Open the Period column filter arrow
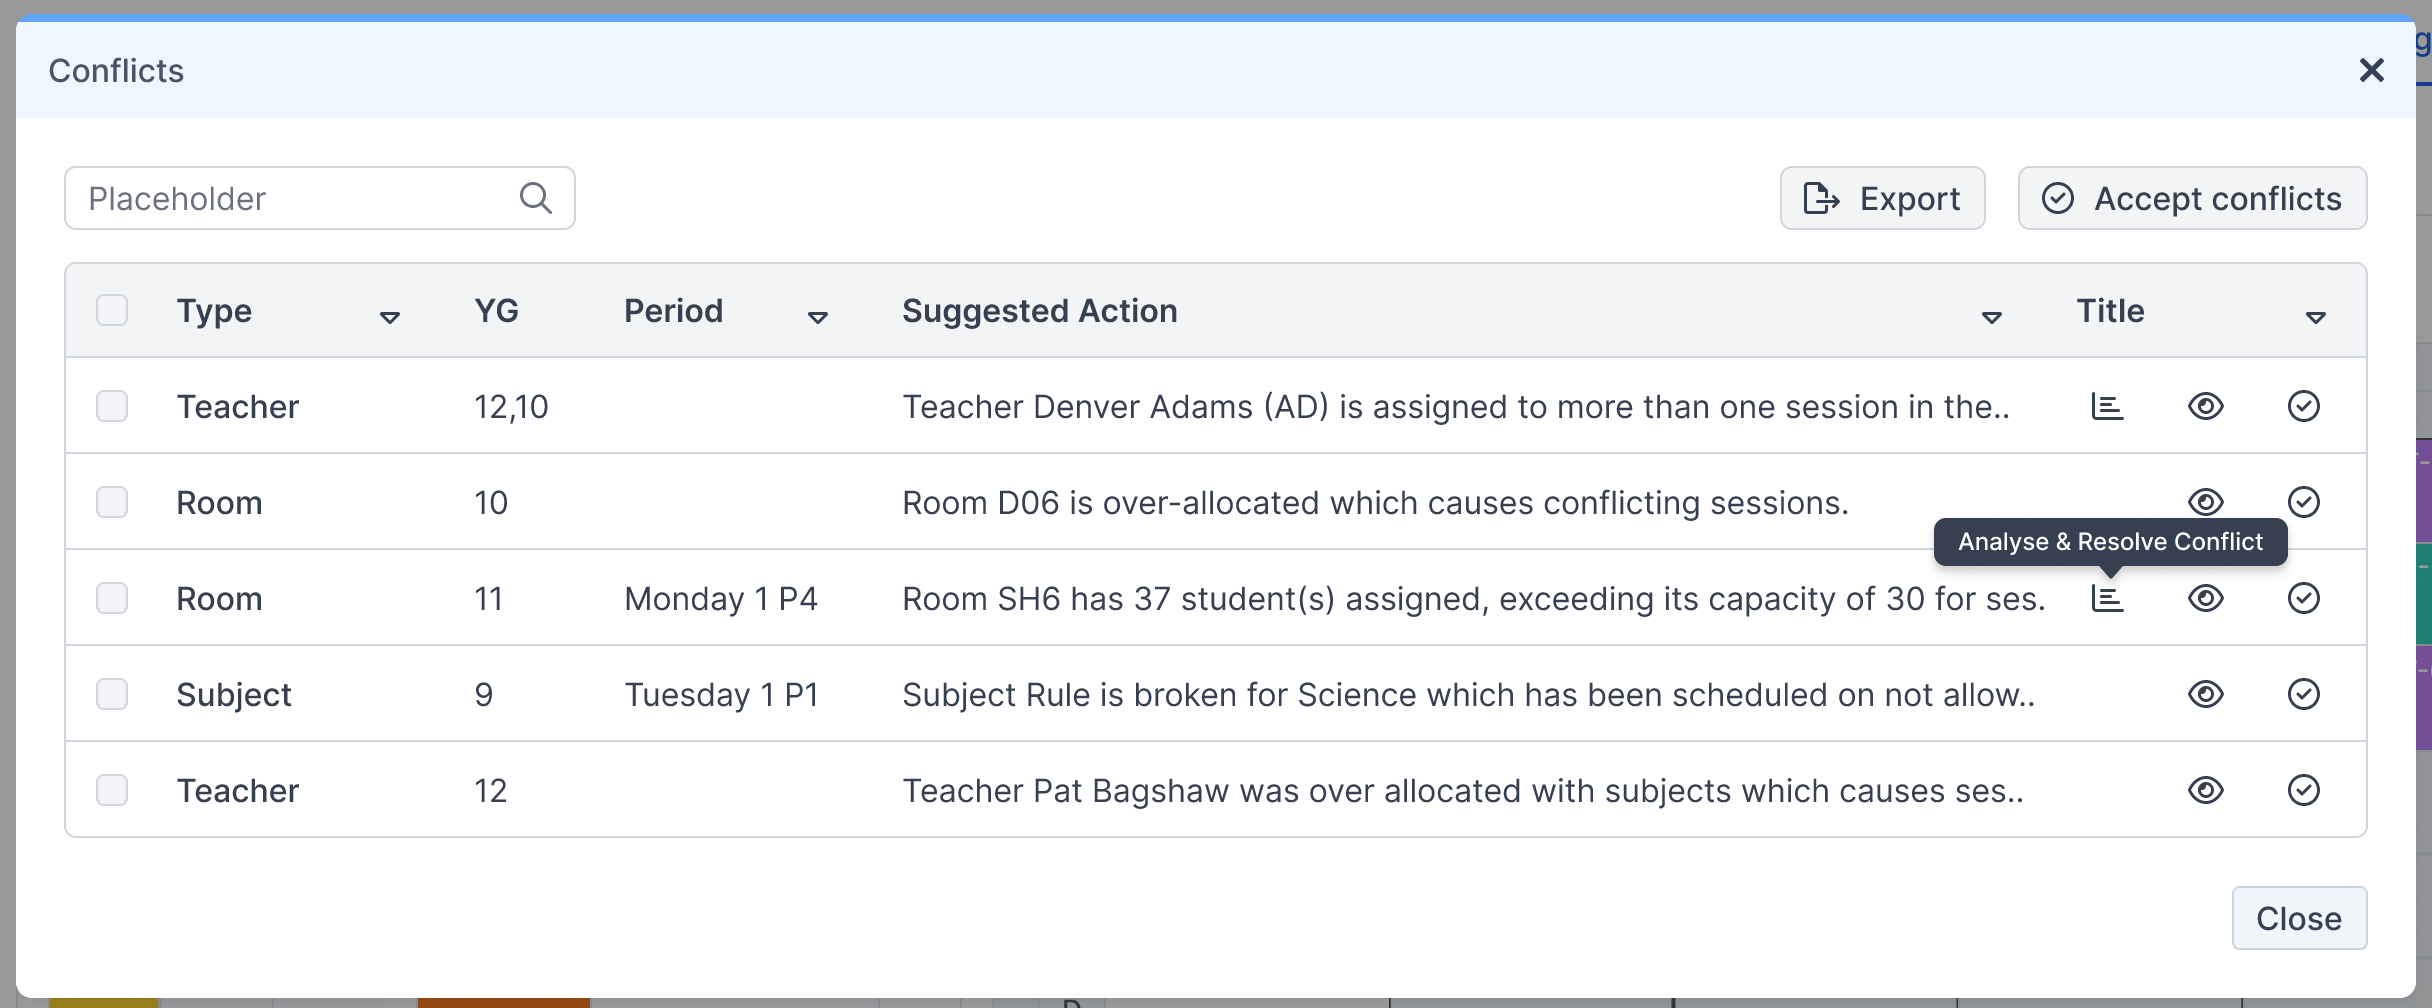Viewport: 2432px width, 1008px height. (818, 318)
